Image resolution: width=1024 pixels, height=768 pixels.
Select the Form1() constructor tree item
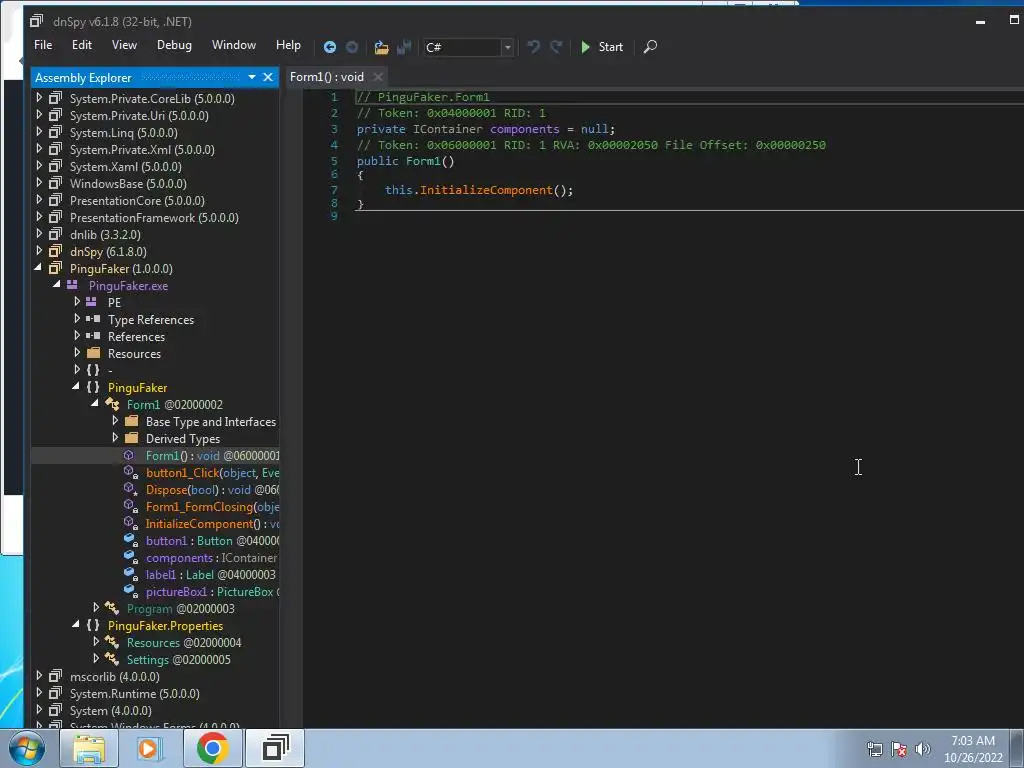212,456
